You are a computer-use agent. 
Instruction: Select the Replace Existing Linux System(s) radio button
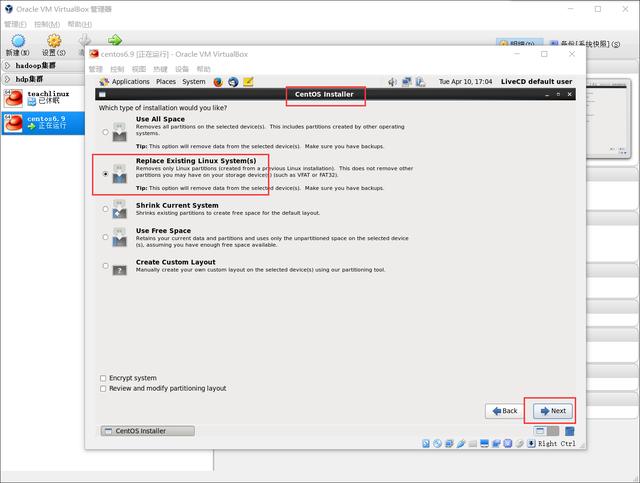pos(105,174)
